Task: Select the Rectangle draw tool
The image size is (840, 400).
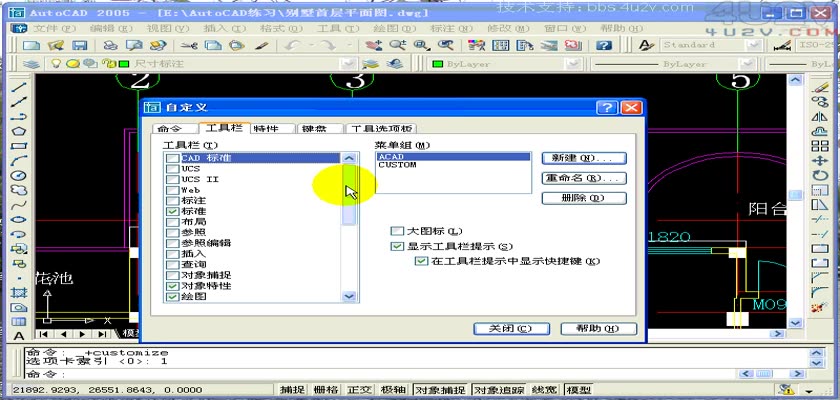Action: [x=19, y=146]
